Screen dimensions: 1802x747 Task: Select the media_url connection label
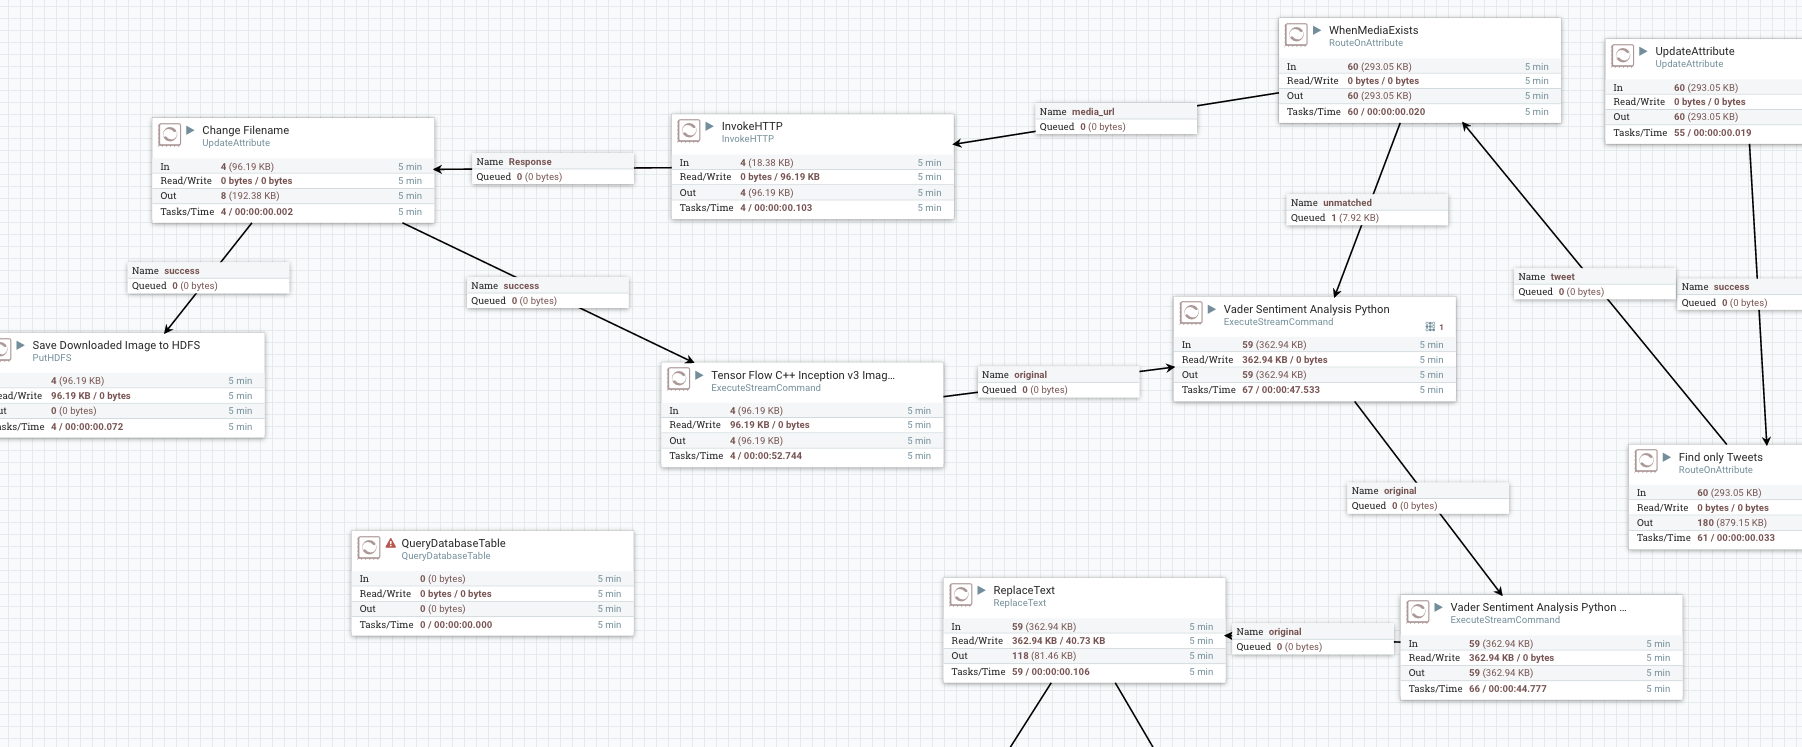1116,119
